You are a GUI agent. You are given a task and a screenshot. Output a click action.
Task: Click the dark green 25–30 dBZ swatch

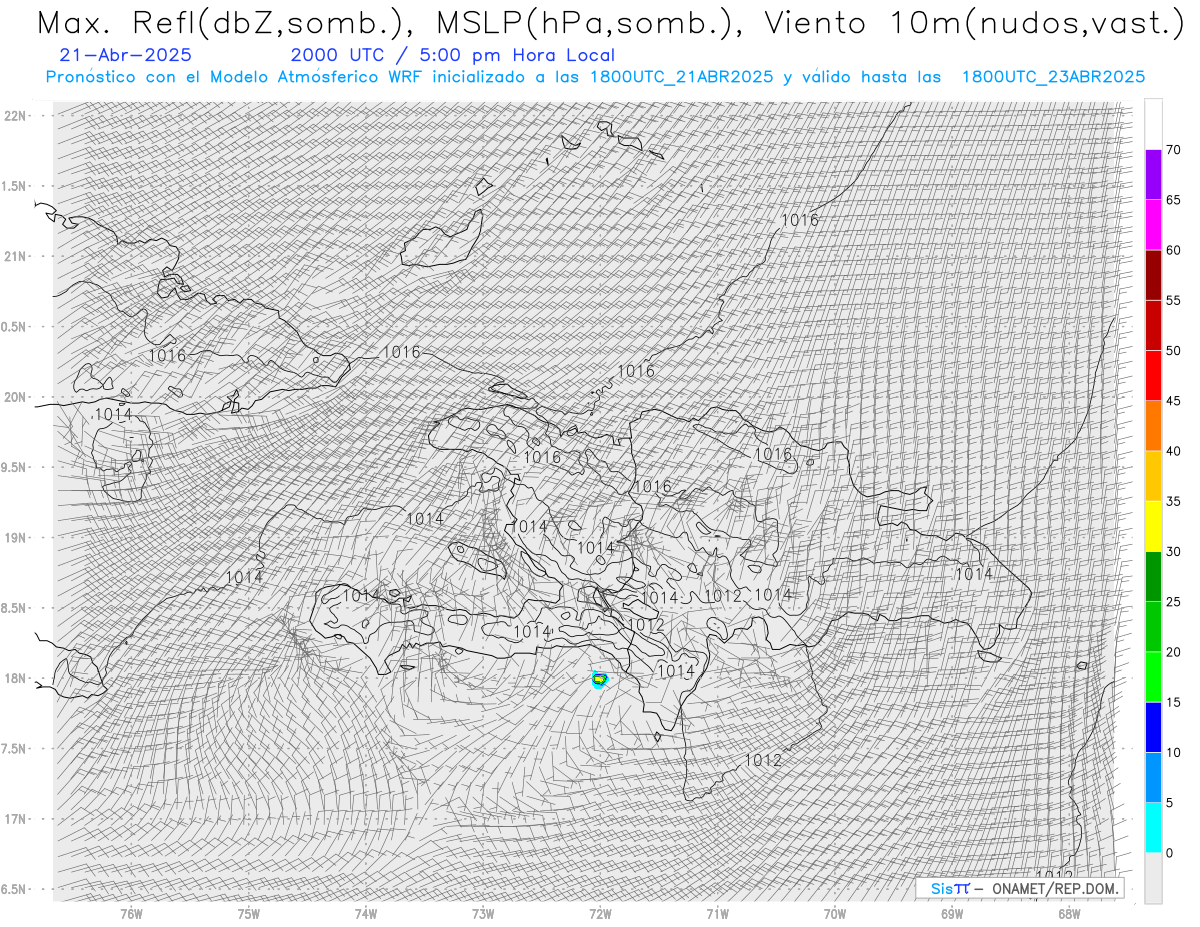tap(1153, 576)
